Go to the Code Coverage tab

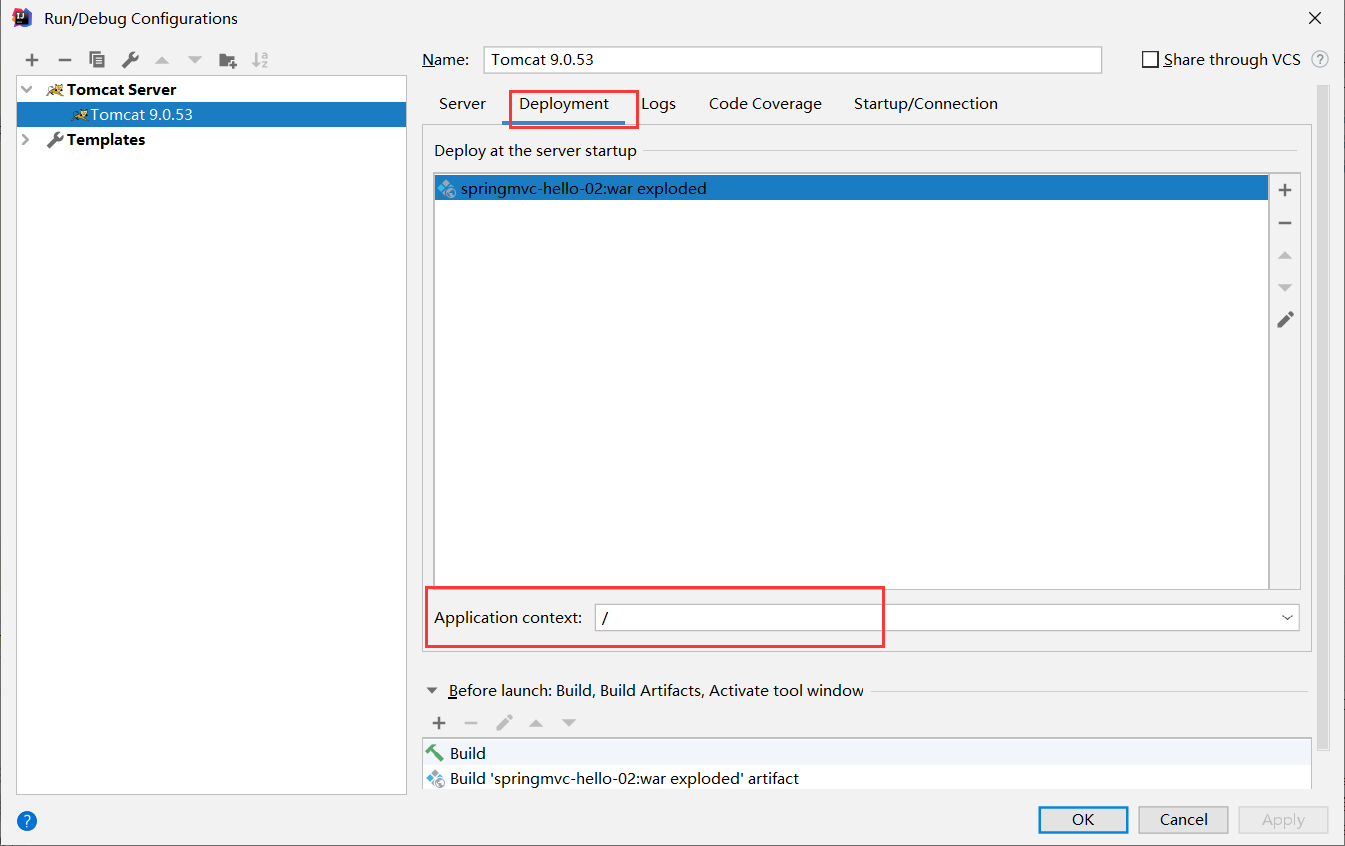click(765, 104)
